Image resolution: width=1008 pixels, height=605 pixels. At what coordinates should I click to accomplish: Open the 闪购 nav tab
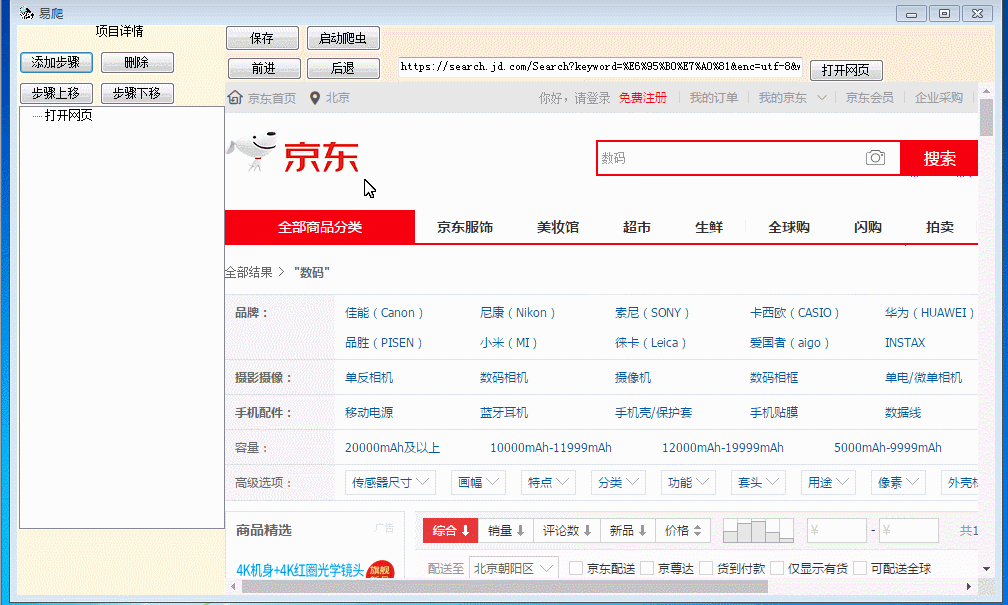[x=867, y=227]
